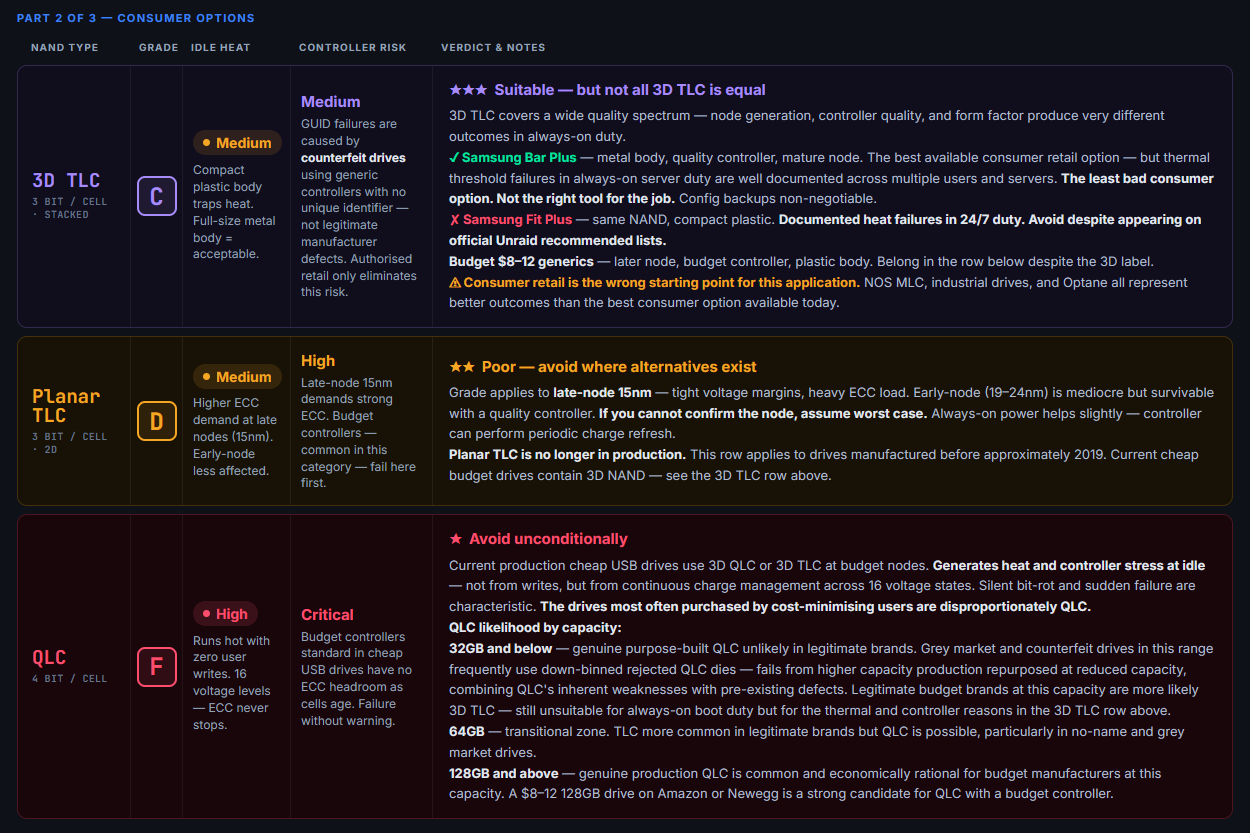Screen dimensions: 1250x833
Task: Click the Critical controller risk label in QLC row
Action: (327, 615)
